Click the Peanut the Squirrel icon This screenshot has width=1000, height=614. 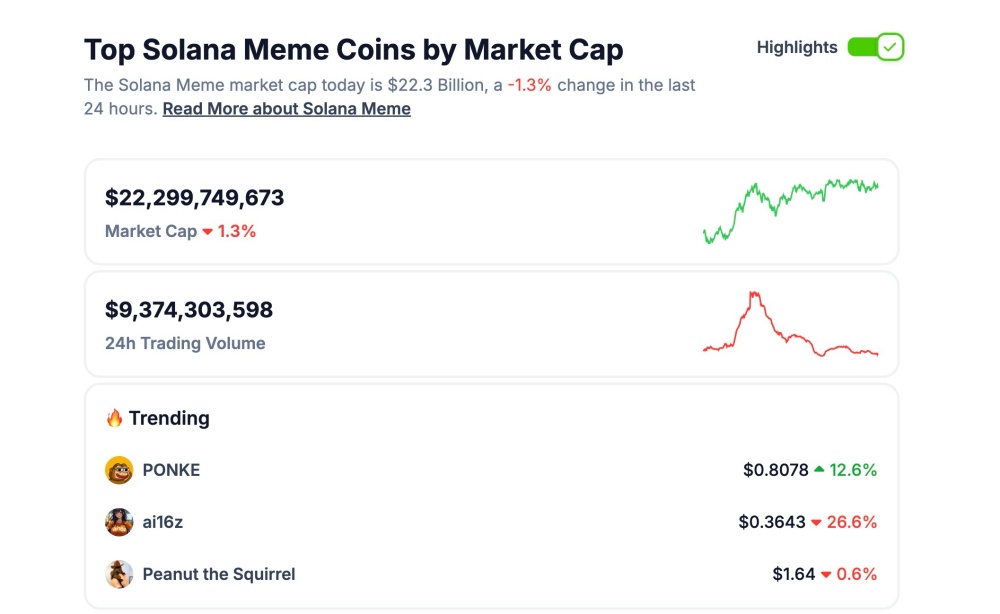119,574
